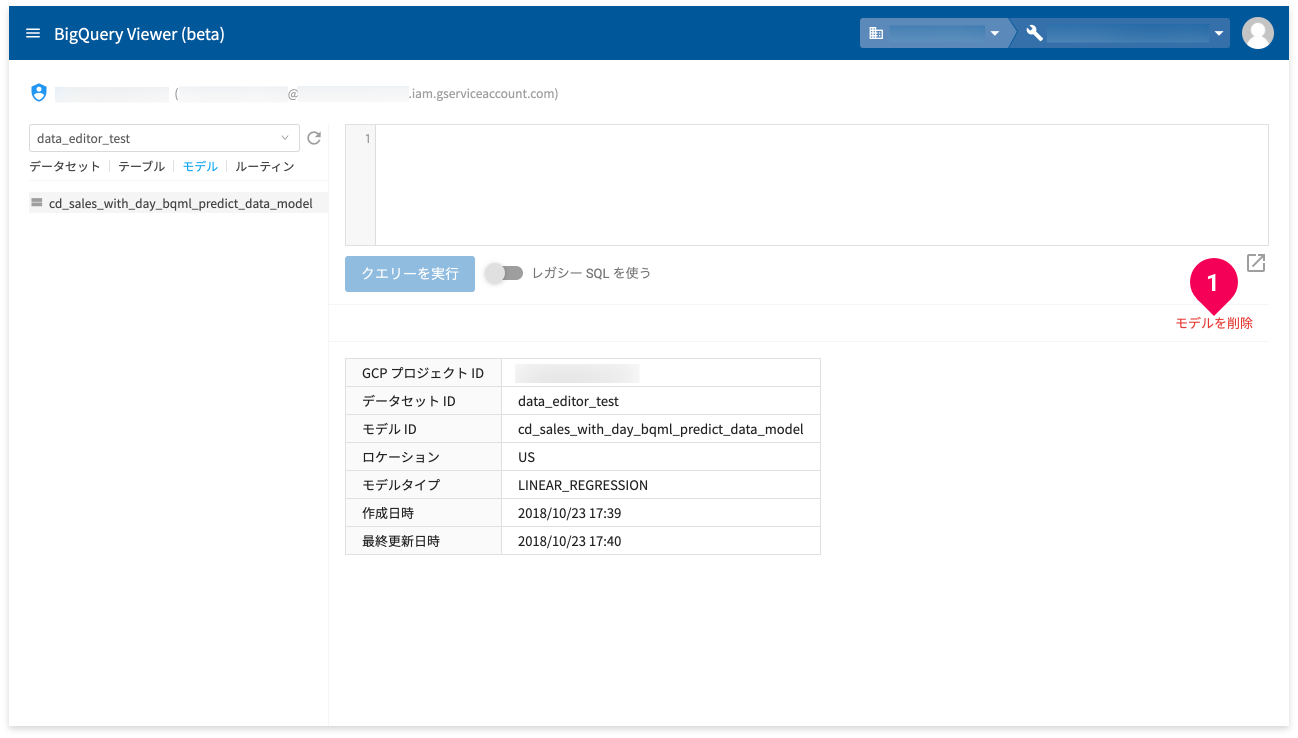
Task: Click the レガシー SQL を使う label
Action: (x=591, y=273)
